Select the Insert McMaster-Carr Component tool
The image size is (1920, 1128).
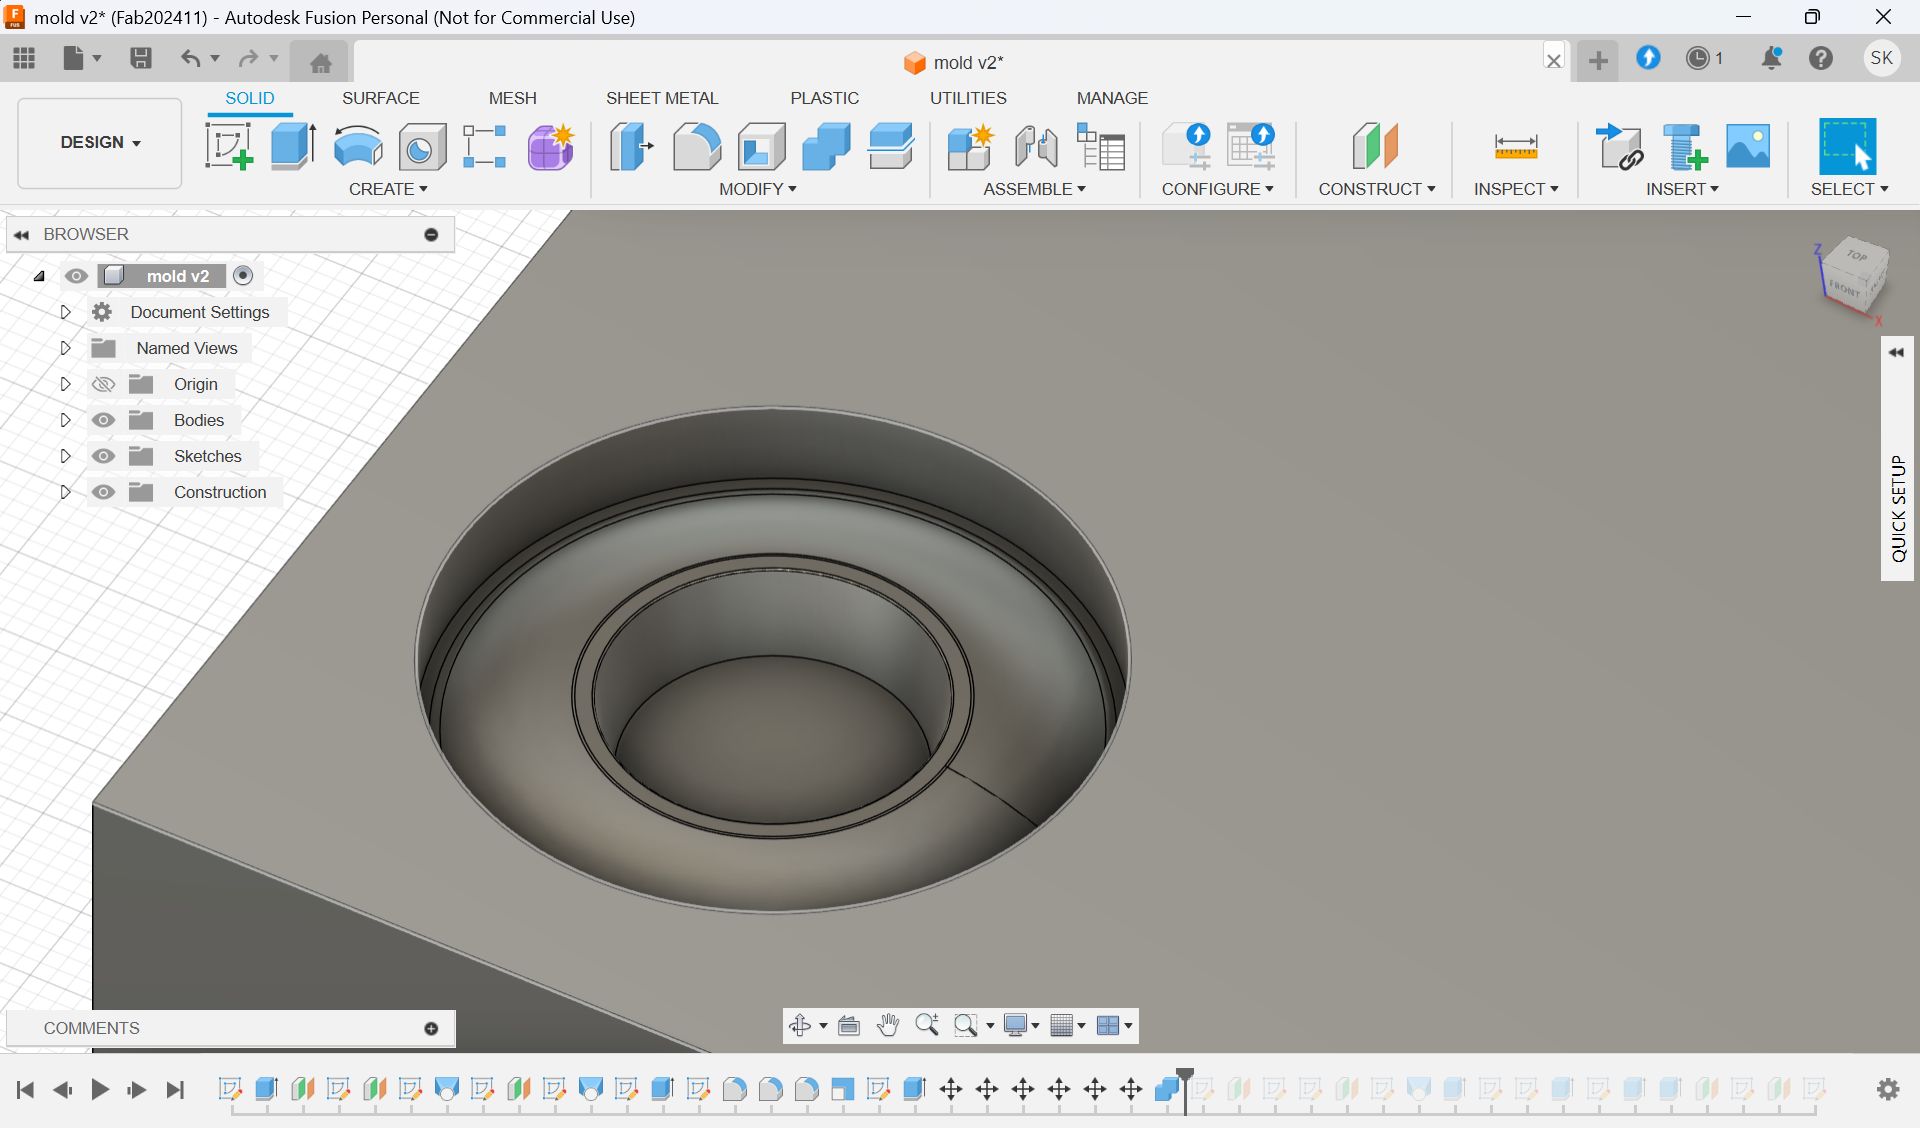(x=1684, y=147)
